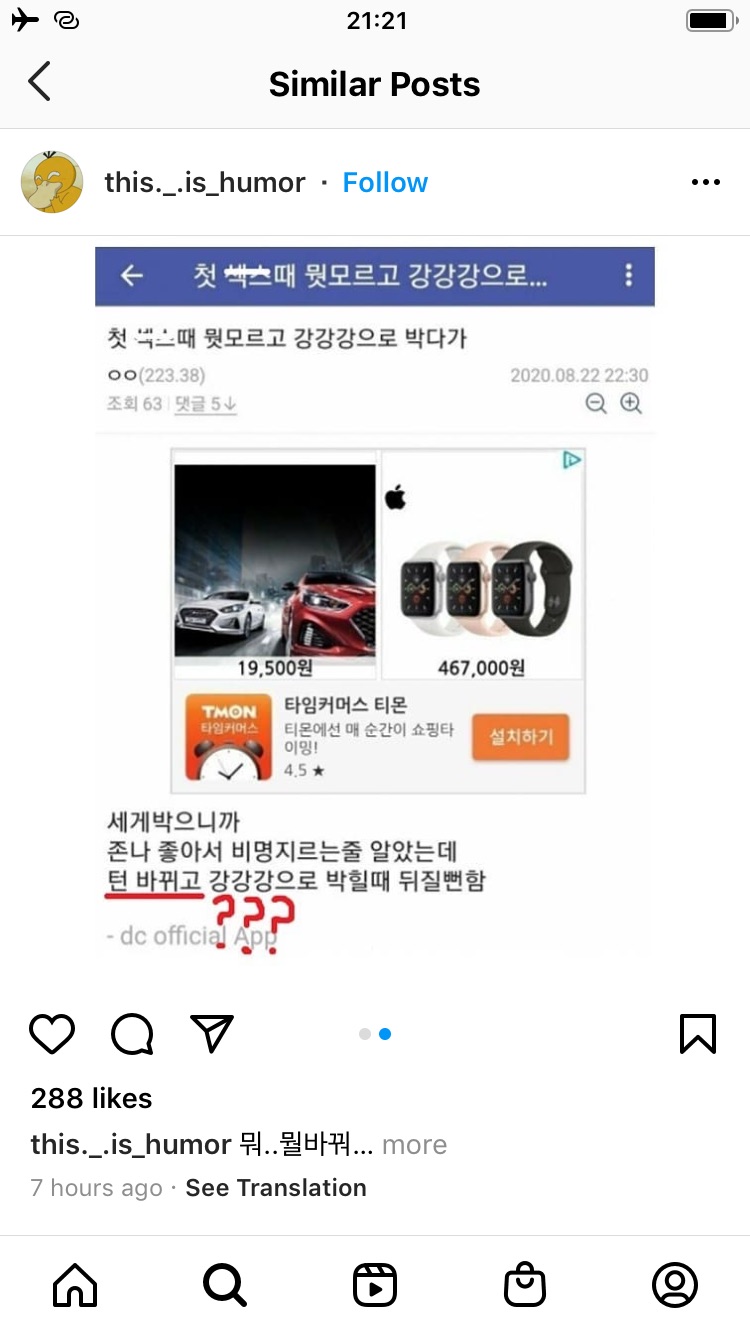750x1334 pixels.
Task: Share the post using the paper plane icon
Action: (x=211, y=1034)
